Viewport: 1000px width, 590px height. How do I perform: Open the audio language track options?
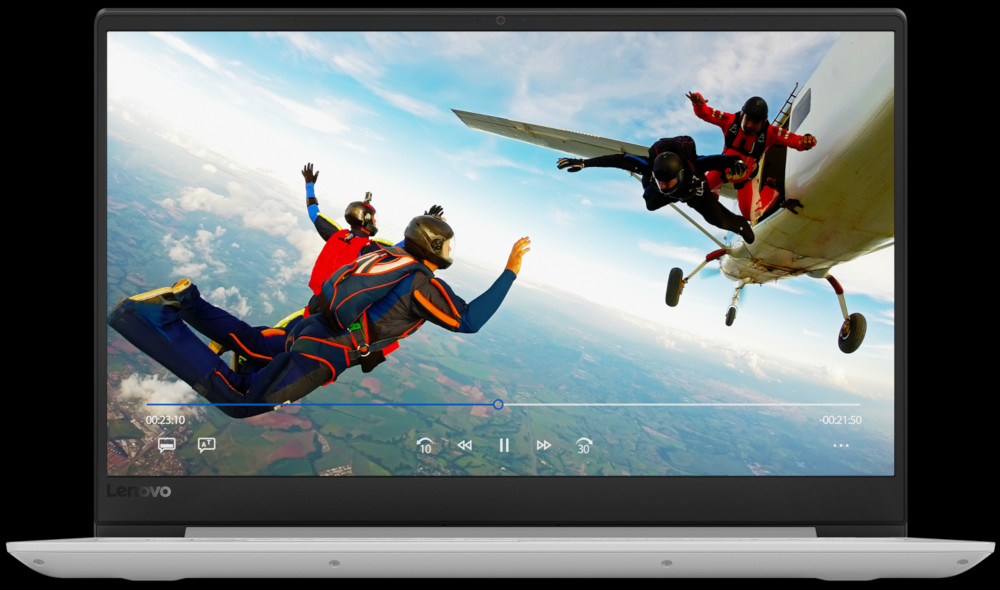coord(206,445)
